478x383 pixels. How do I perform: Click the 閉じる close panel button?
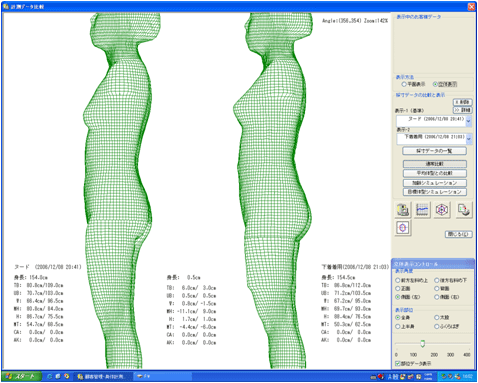coord(459,234)
